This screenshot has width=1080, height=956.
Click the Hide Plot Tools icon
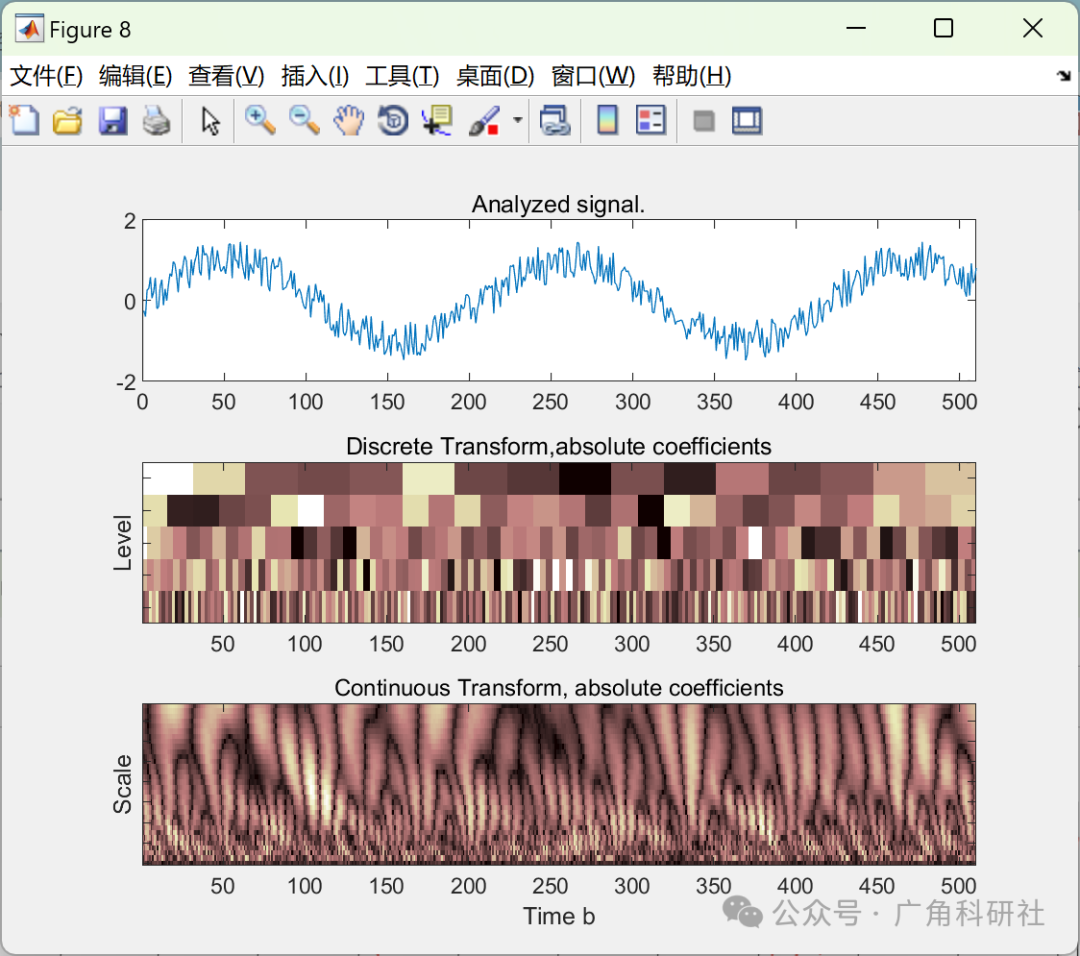[x=703, y=121]
